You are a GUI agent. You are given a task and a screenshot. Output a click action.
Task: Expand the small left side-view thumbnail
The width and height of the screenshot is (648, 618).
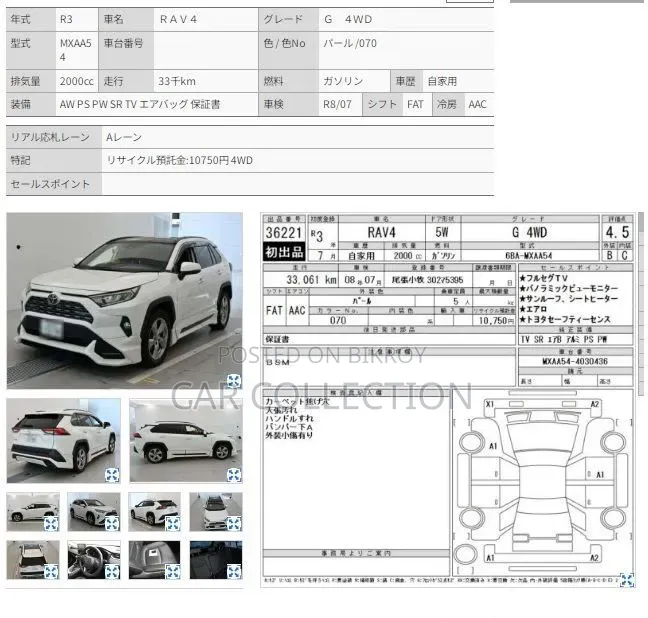coord(51,524)
